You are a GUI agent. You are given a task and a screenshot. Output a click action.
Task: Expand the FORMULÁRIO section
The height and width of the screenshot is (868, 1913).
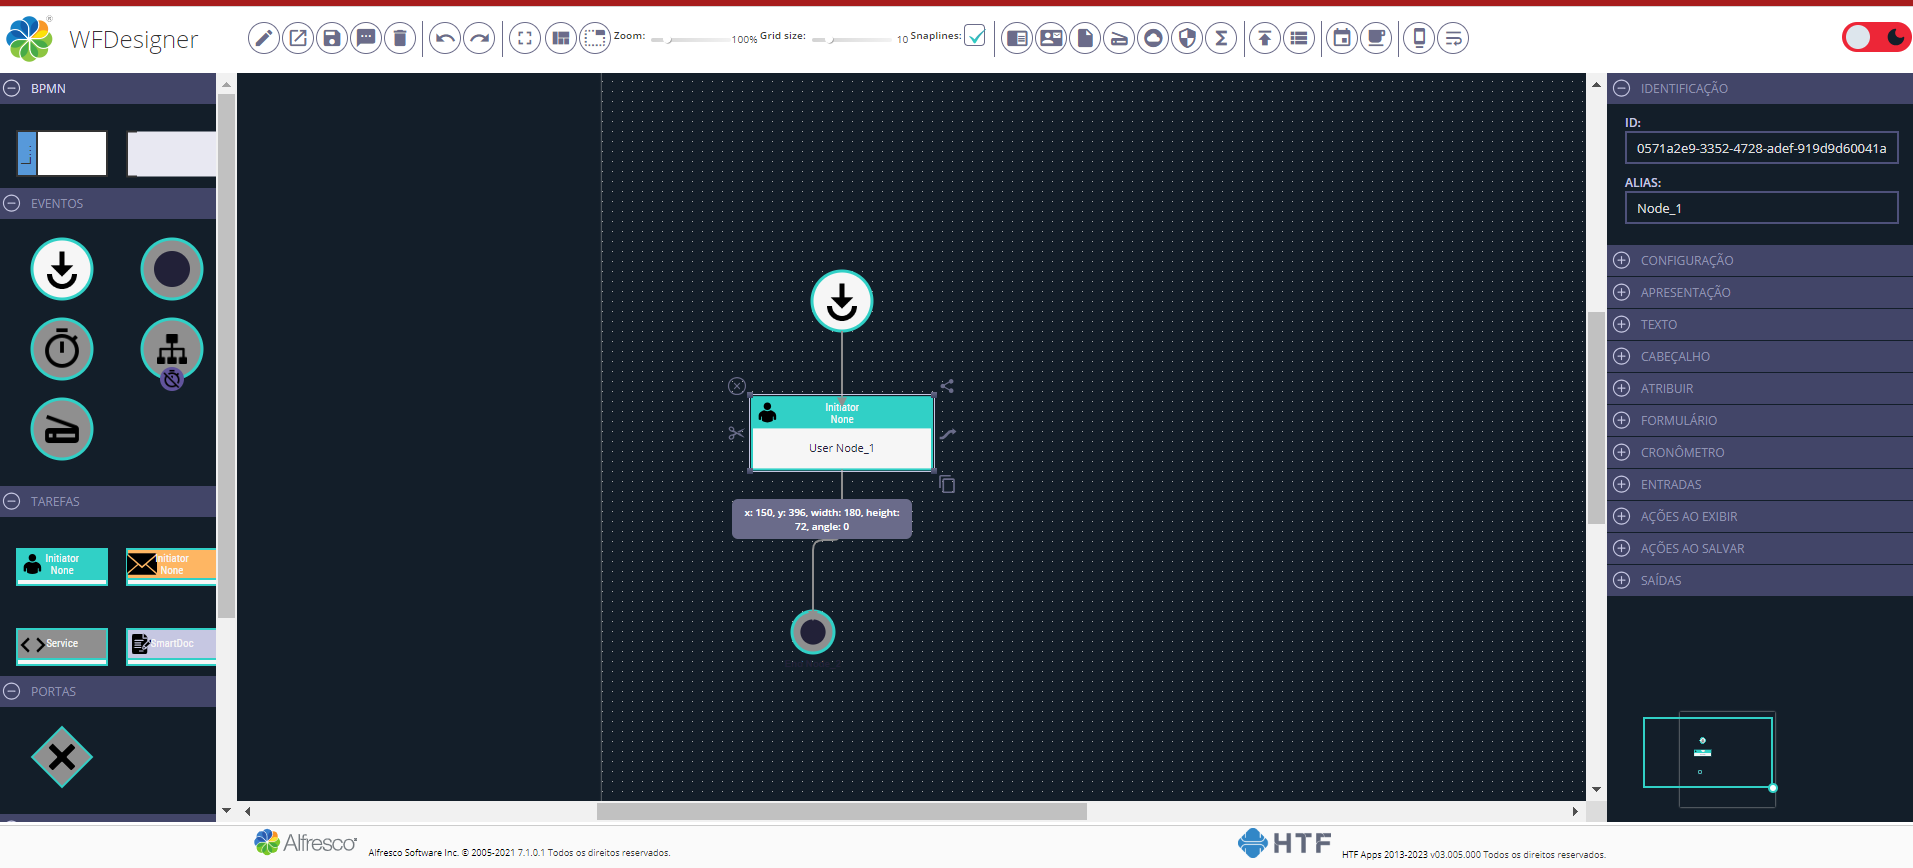pyautogui.click(x=1678, y=420)
